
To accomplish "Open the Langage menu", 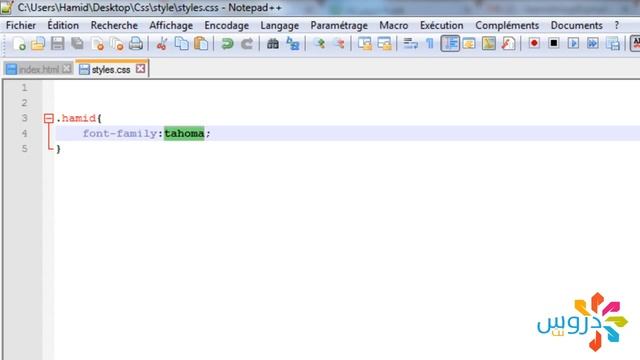I will pos(280,25).
